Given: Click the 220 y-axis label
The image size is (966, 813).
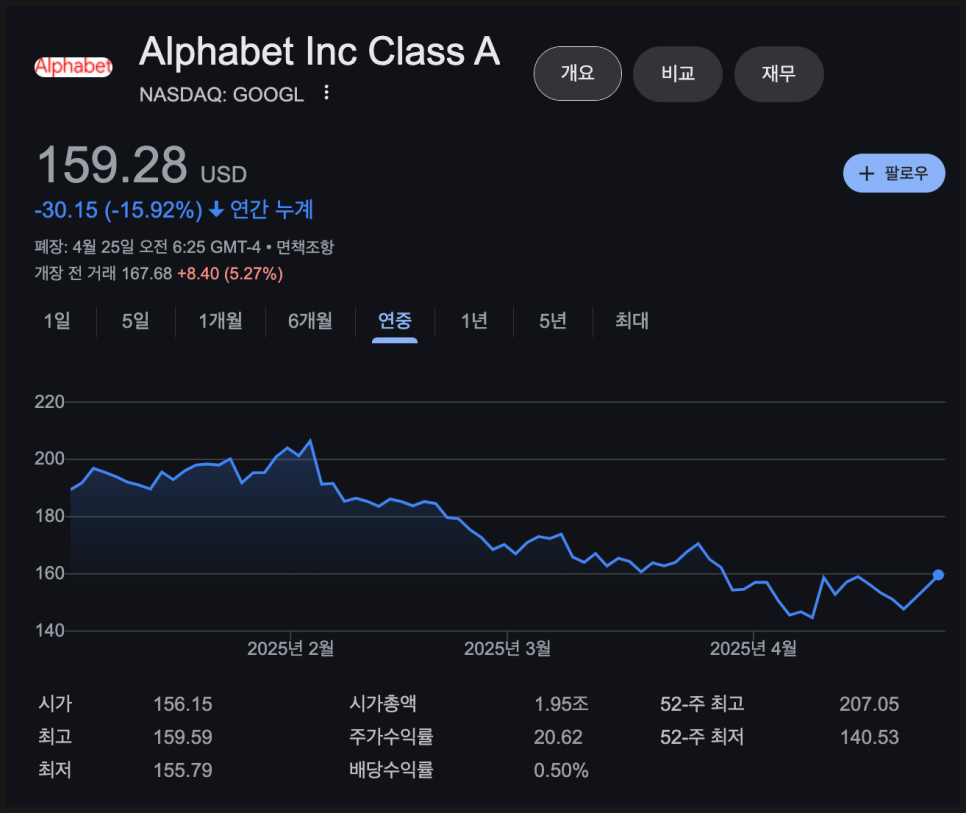Looking at the screenshot, I should [49, 402].
